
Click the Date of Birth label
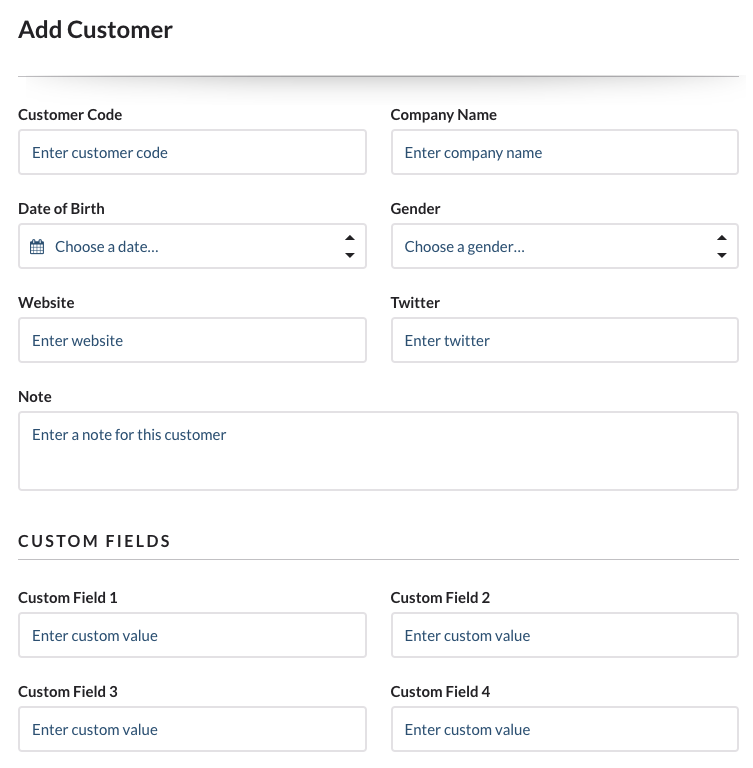(61, 209)
